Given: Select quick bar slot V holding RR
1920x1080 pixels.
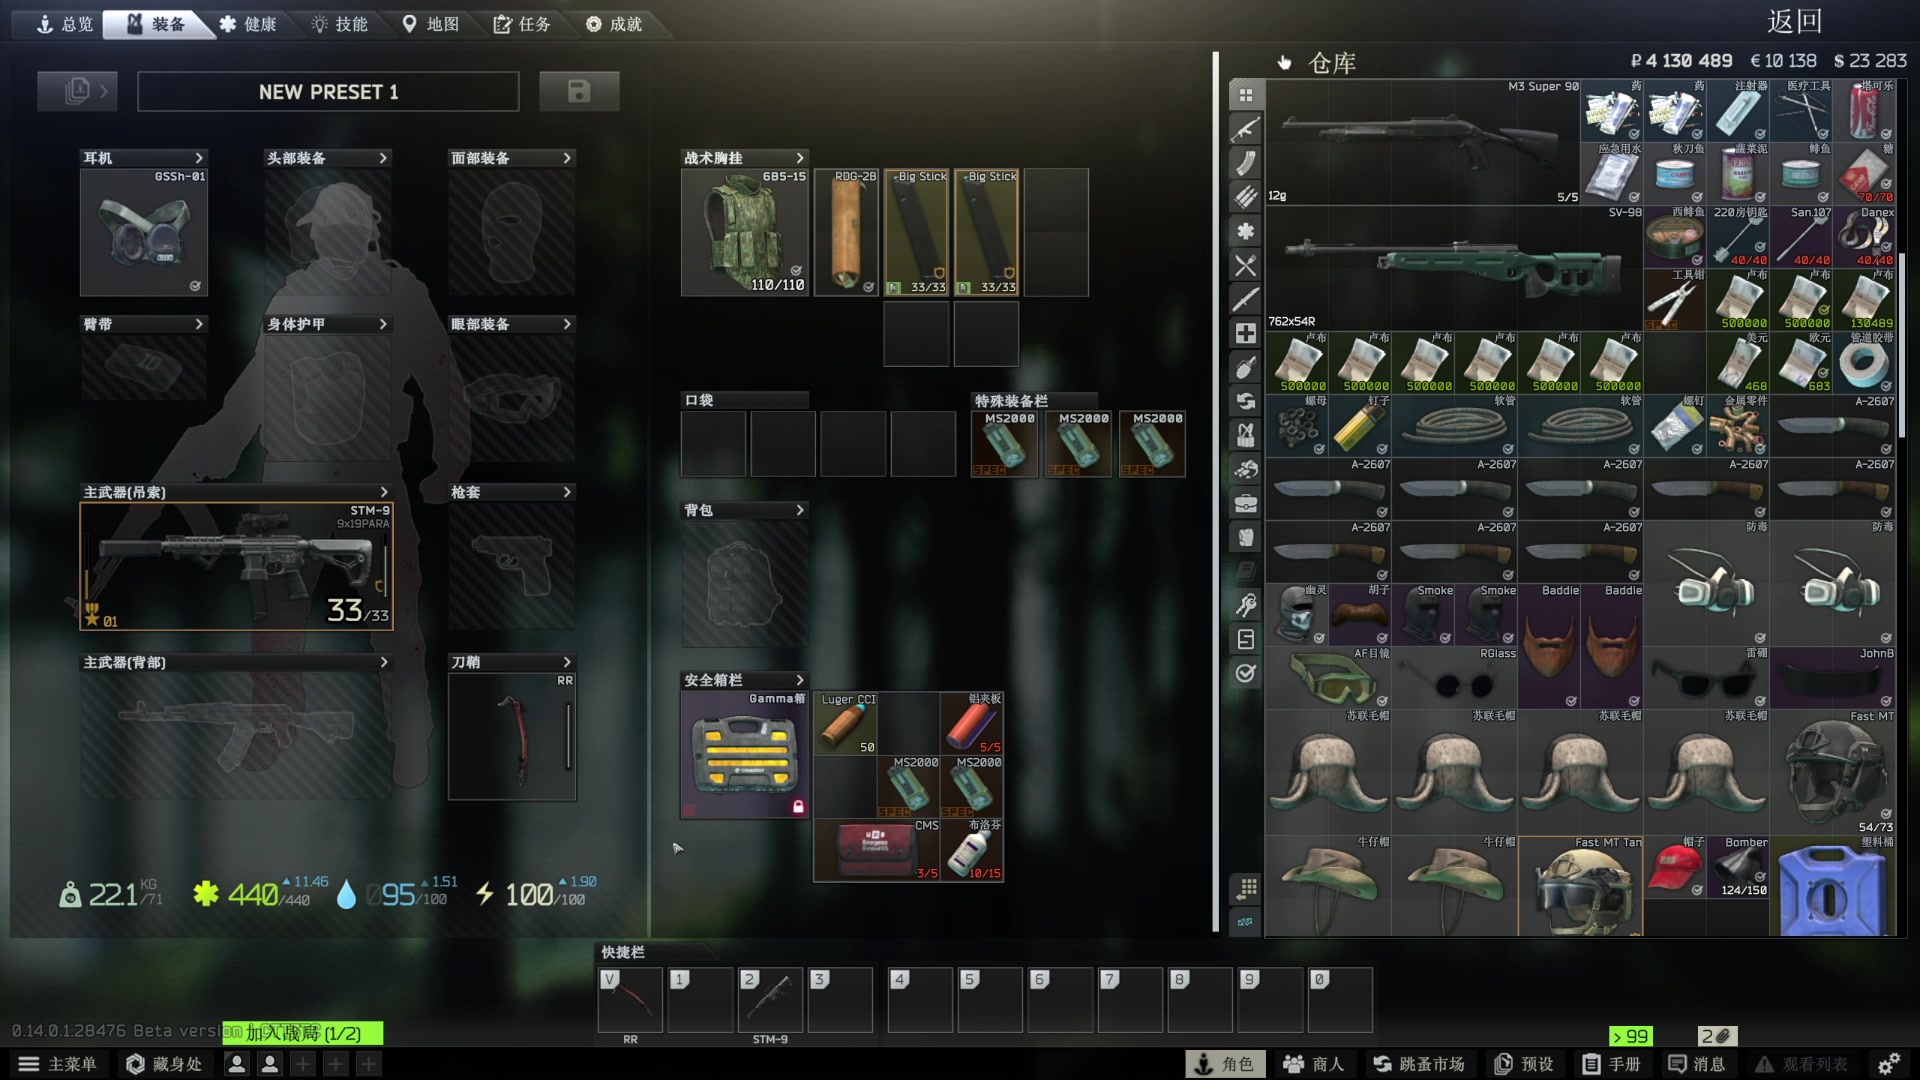Looking at the screenshot, I should (630, 999).
